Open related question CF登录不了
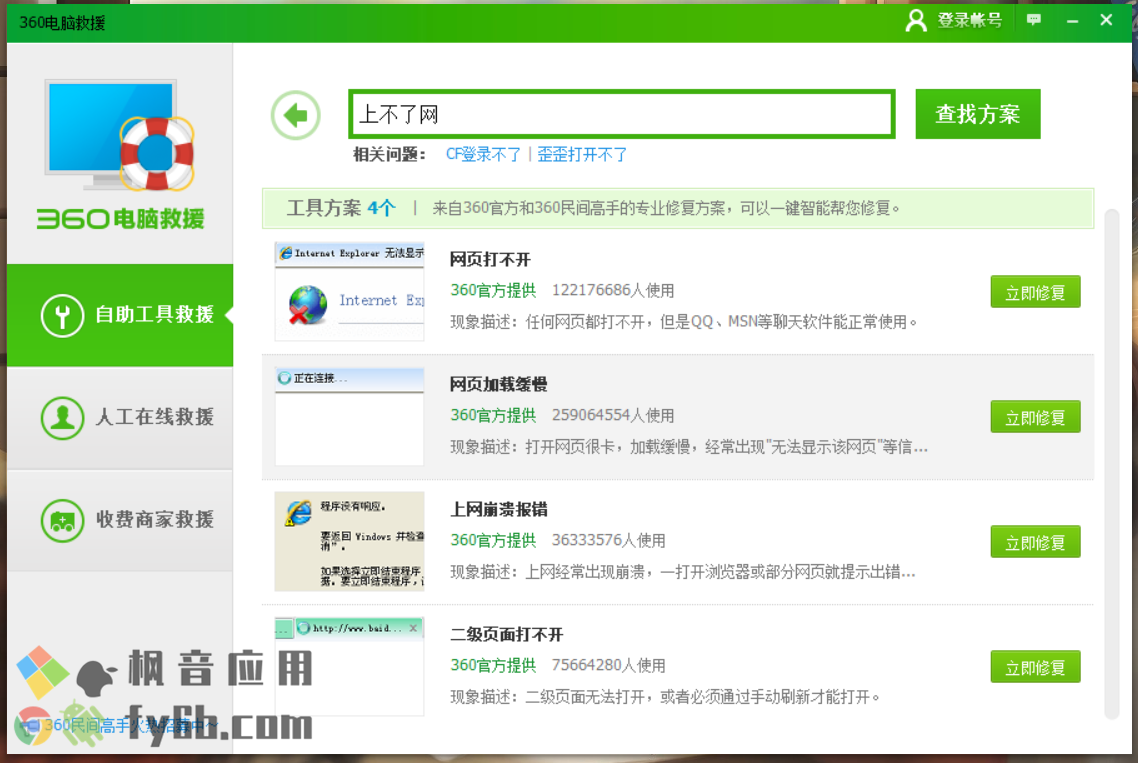This screenshot has height=763, width=1138. coord(483,155)
